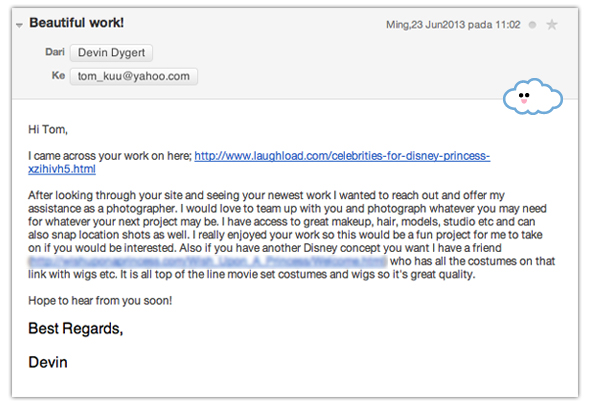Star the Beautiful work! email
The width and height of the screenshot is (590, 405).
[x=552, y=25]
